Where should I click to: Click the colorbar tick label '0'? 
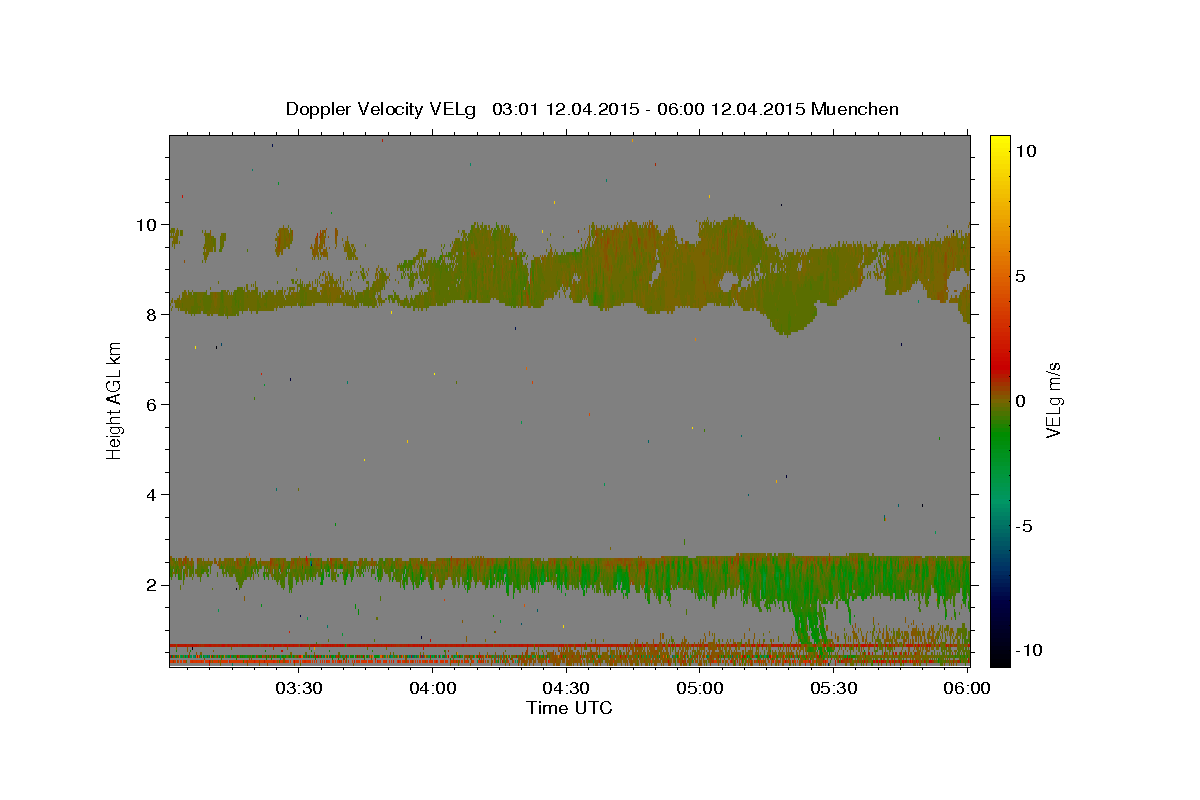(1019, 401)
